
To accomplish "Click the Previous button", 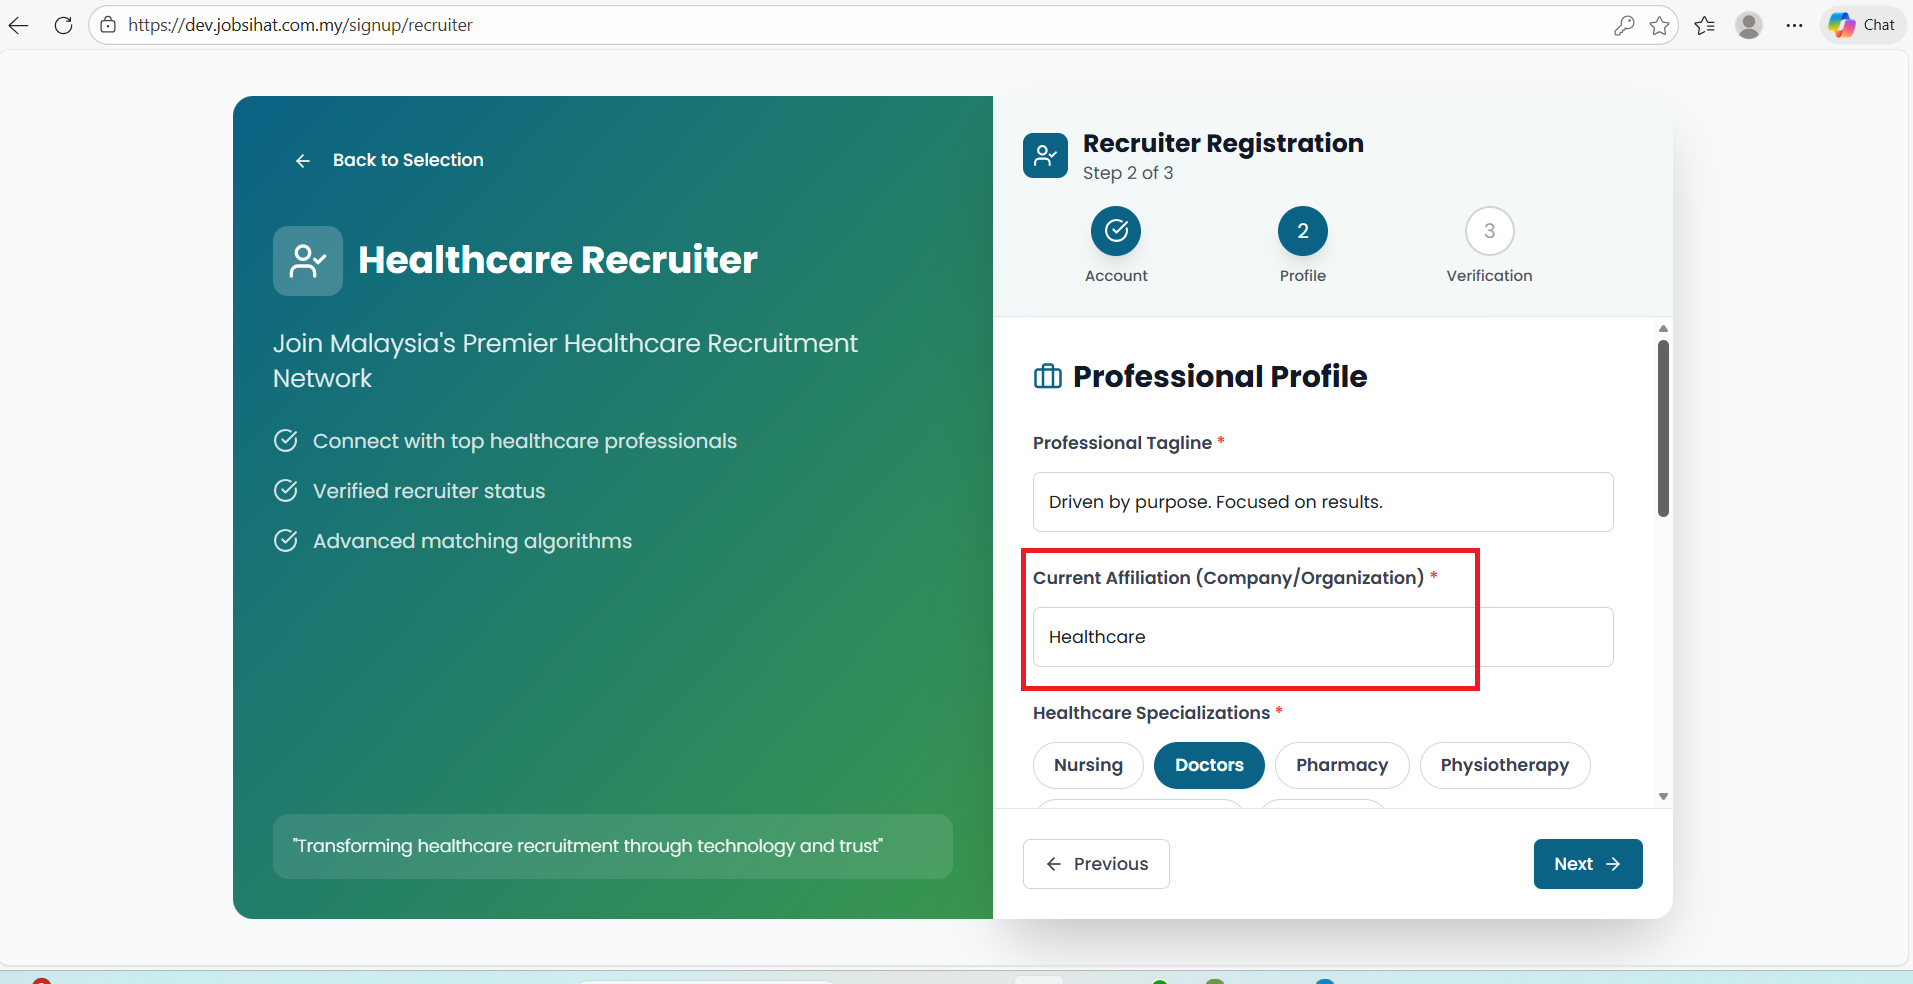I will (1096, 864).
